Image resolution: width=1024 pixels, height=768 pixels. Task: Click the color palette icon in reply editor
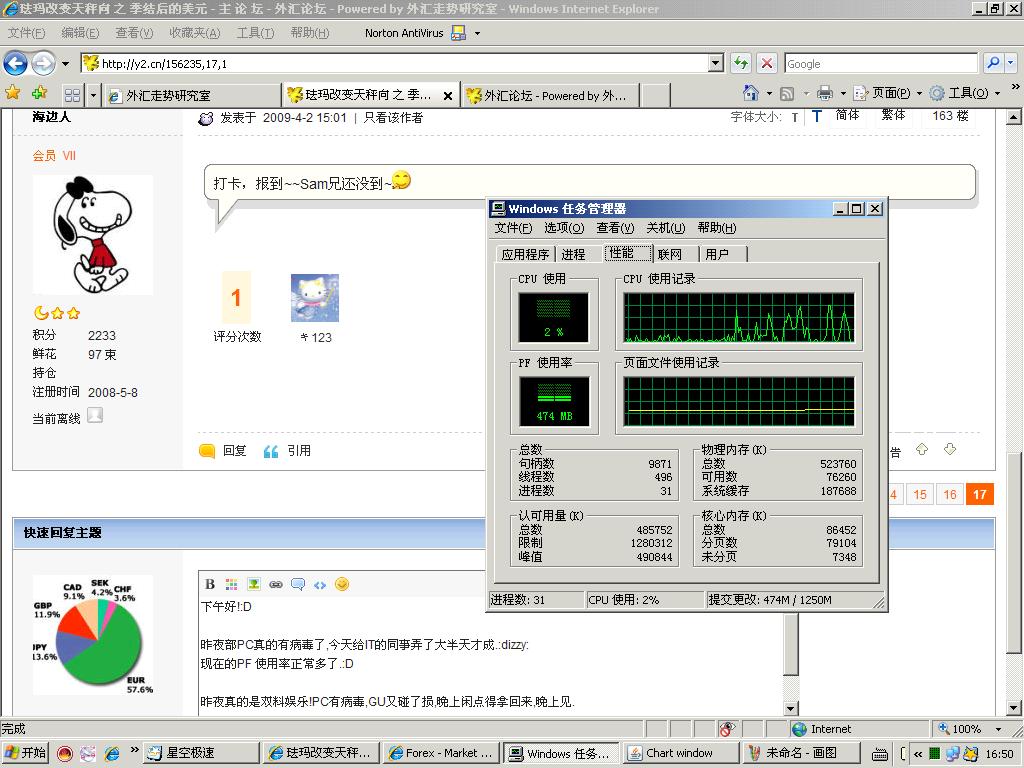231,584
